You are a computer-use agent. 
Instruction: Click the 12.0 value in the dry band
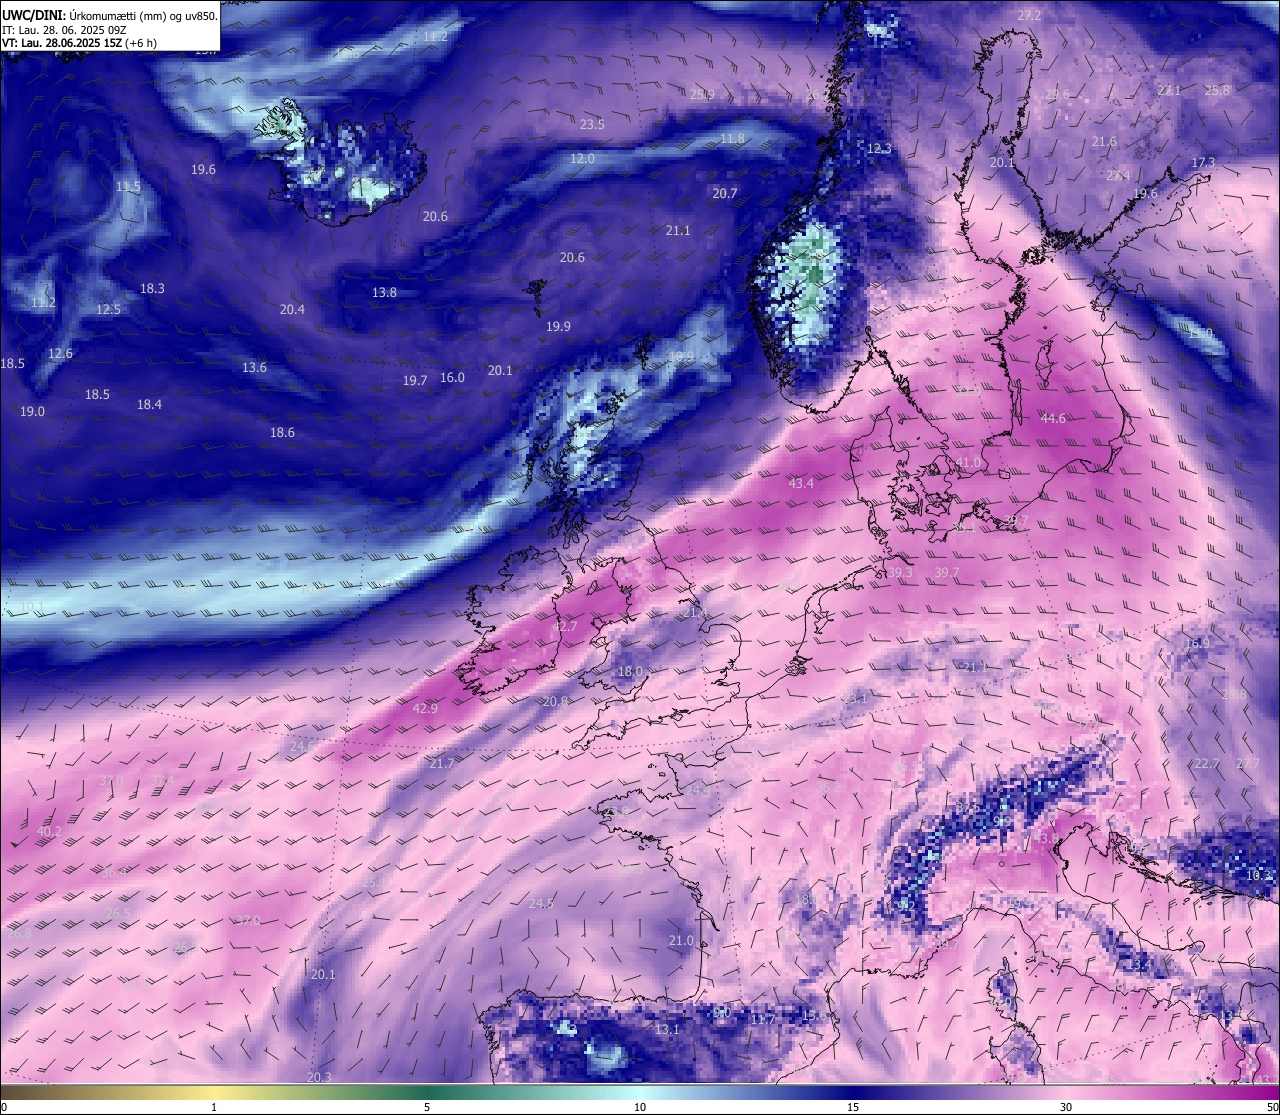582,158
